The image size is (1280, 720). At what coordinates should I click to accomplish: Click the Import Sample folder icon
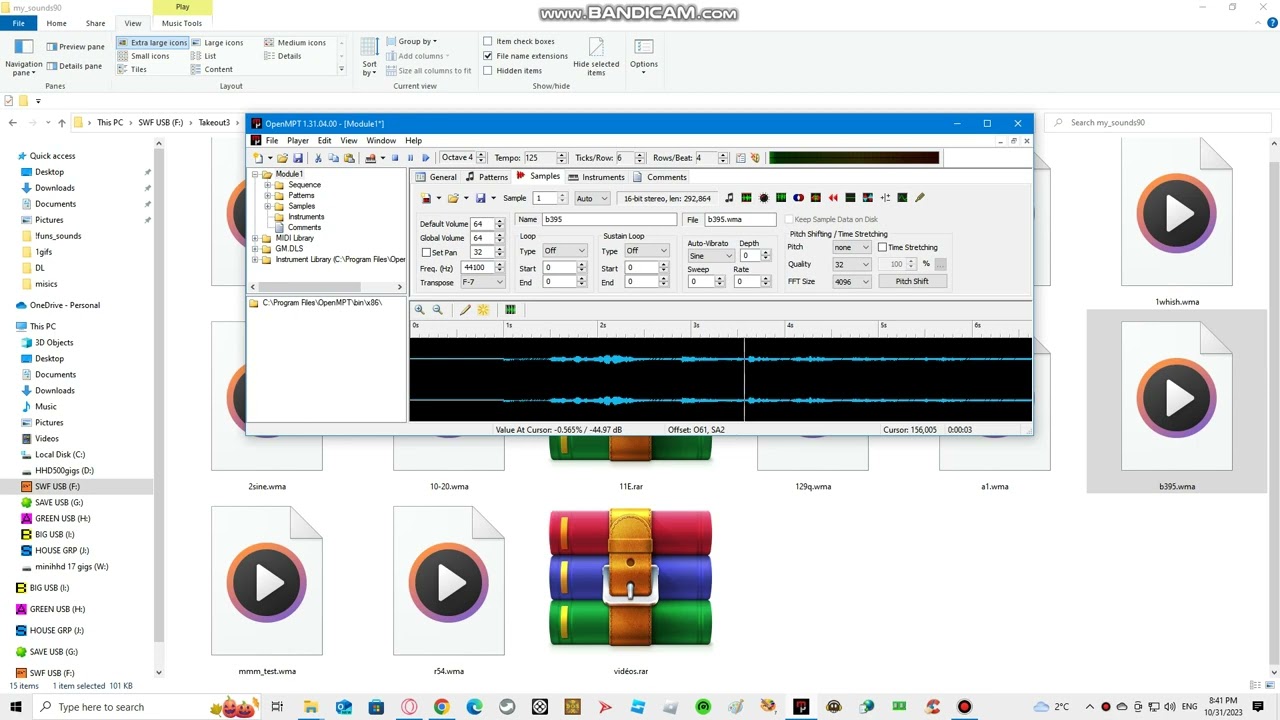pyautogui.click(x=453, y=198)
